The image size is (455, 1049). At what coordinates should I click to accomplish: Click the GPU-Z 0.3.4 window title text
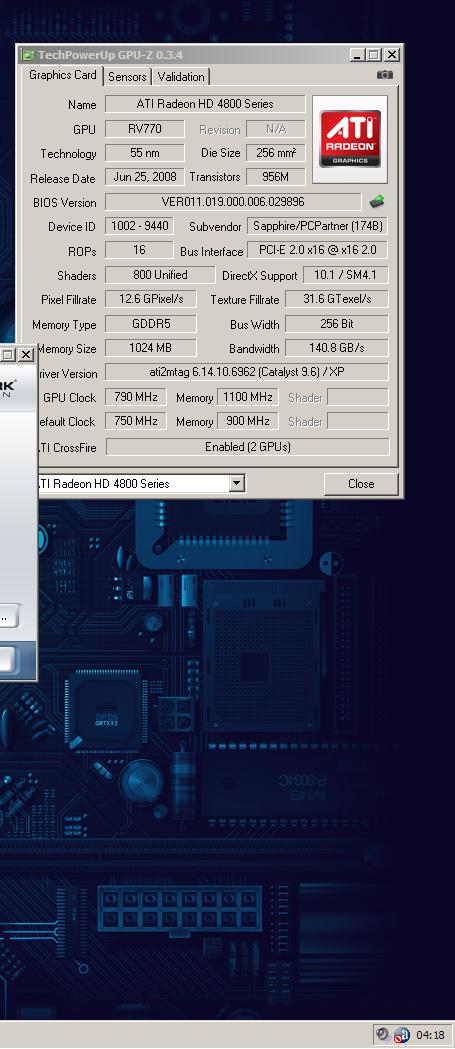pyautogui.click(x=110, y=55)
